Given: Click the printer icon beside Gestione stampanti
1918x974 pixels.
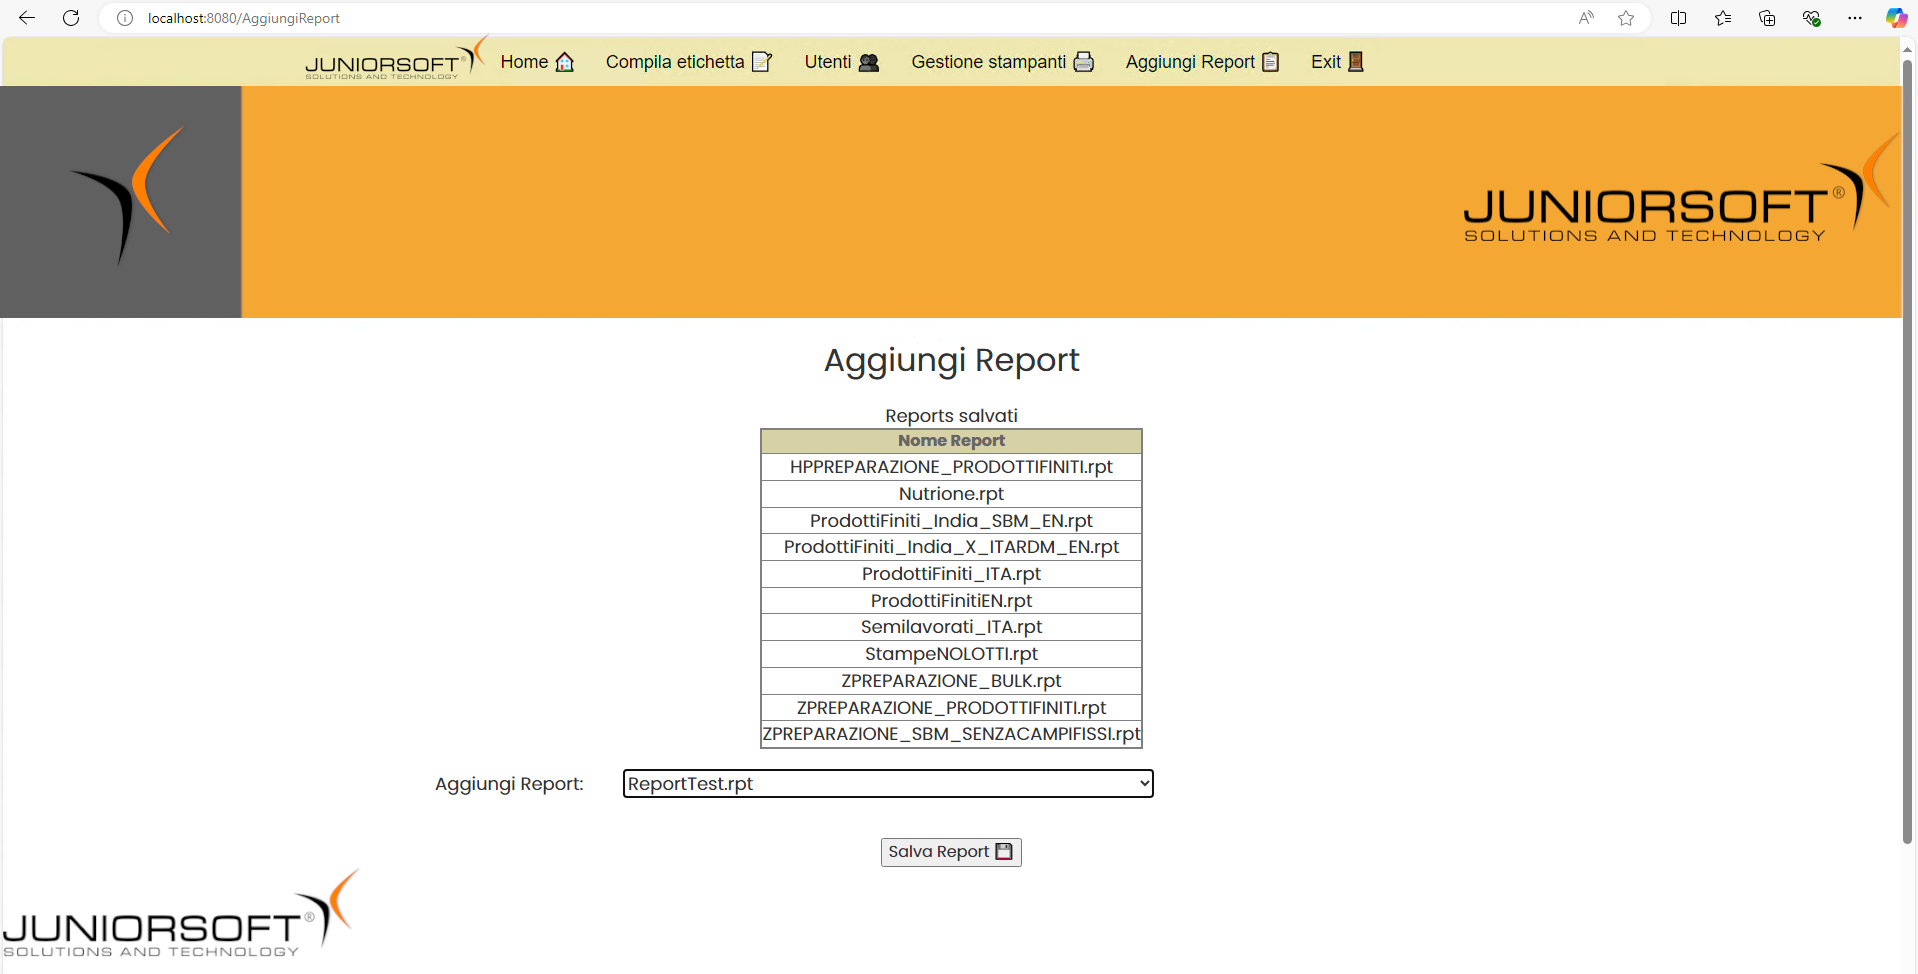Looking at the screenshot, I should click(x=1083, y=62).
